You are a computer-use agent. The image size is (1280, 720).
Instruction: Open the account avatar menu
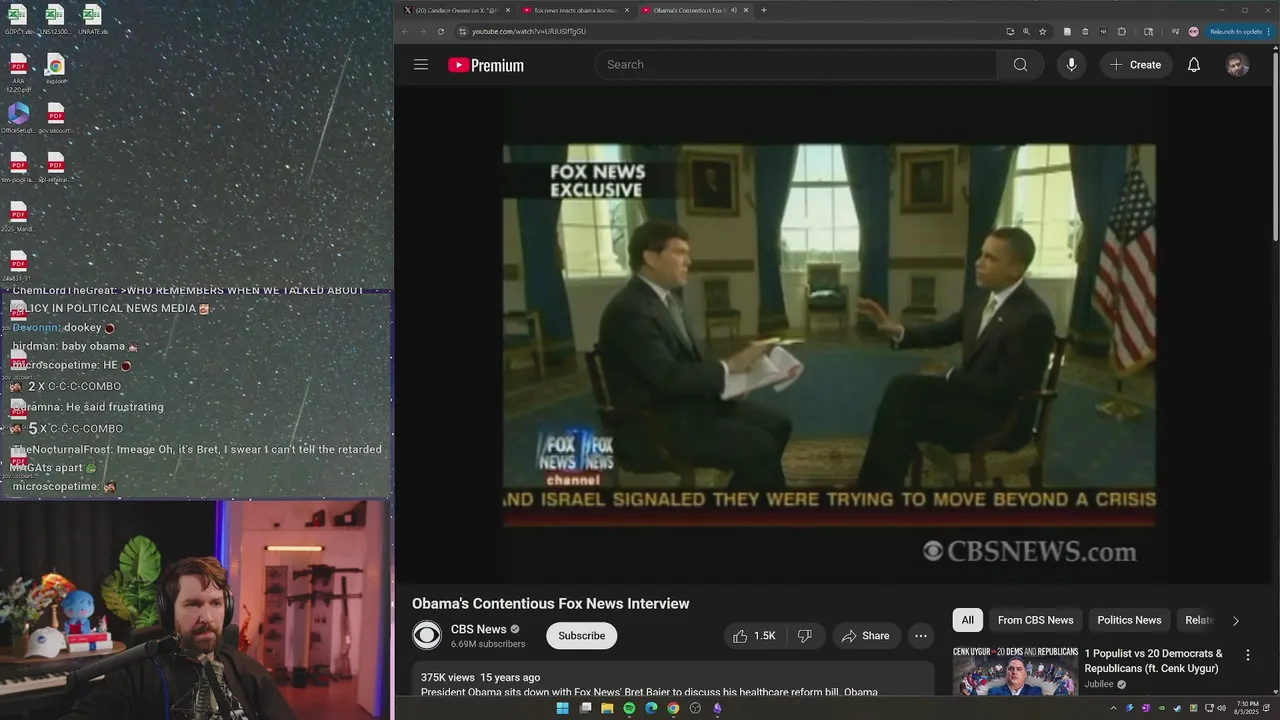coord(1238,65)
